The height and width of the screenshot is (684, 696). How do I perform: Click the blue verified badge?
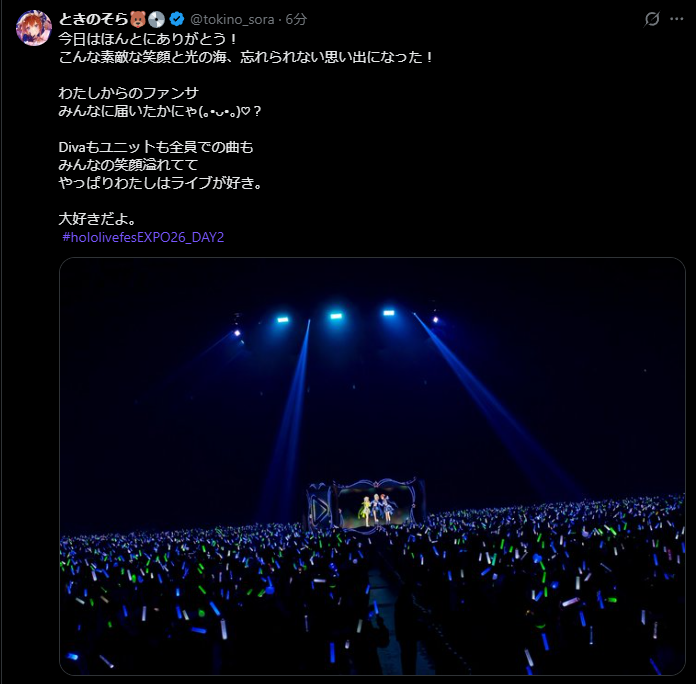(177, 19)
